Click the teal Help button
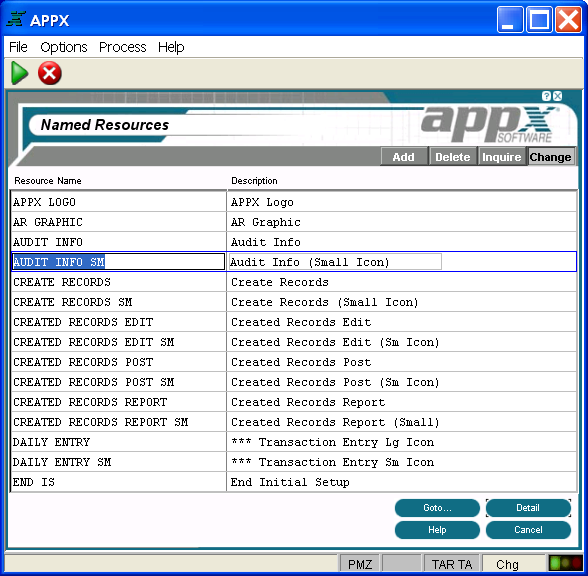Screen dimensions: 588x576 tap(437, 530)
